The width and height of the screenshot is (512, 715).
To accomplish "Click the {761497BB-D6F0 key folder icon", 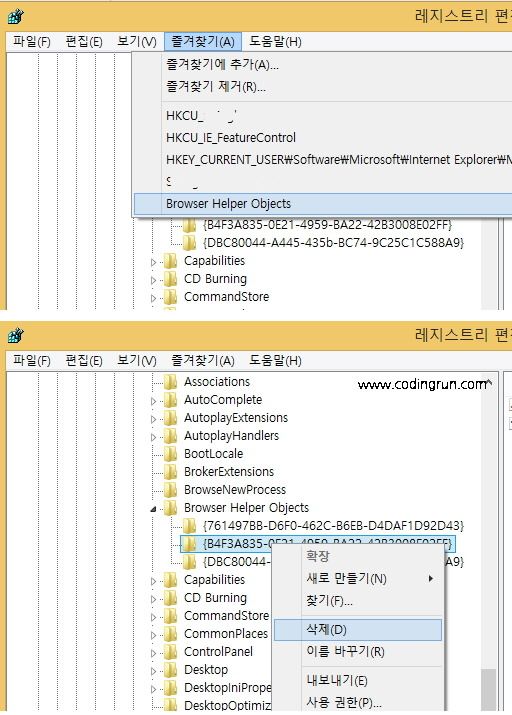I will tap(189, 526).
